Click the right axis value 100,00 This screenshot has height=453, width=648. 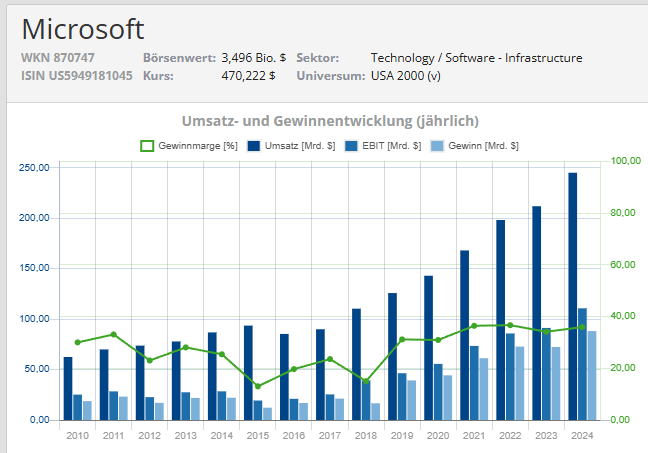pos(626,161)
